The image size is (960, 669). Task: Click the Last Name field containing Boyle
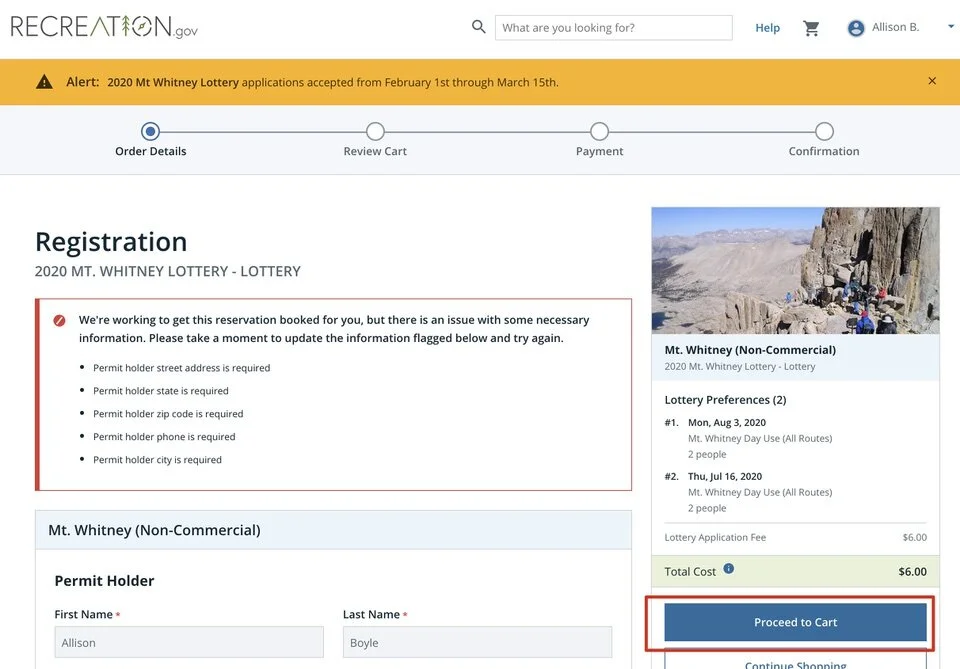[477, 642]
